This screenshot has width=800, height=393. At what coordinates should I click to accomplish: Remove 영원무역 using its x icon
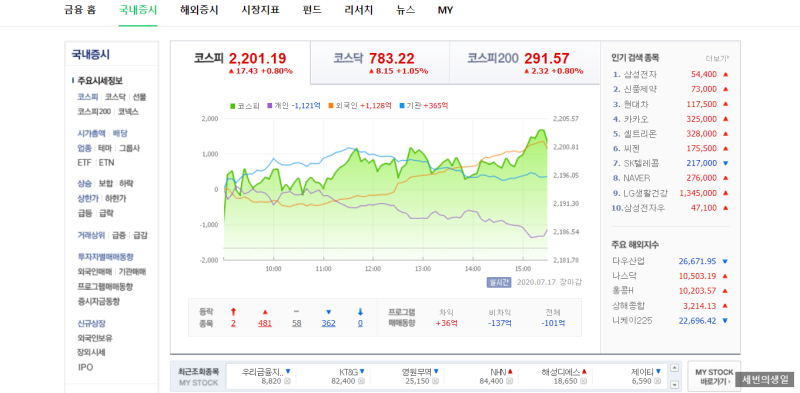pyautogui.click(x=435, y=382)
